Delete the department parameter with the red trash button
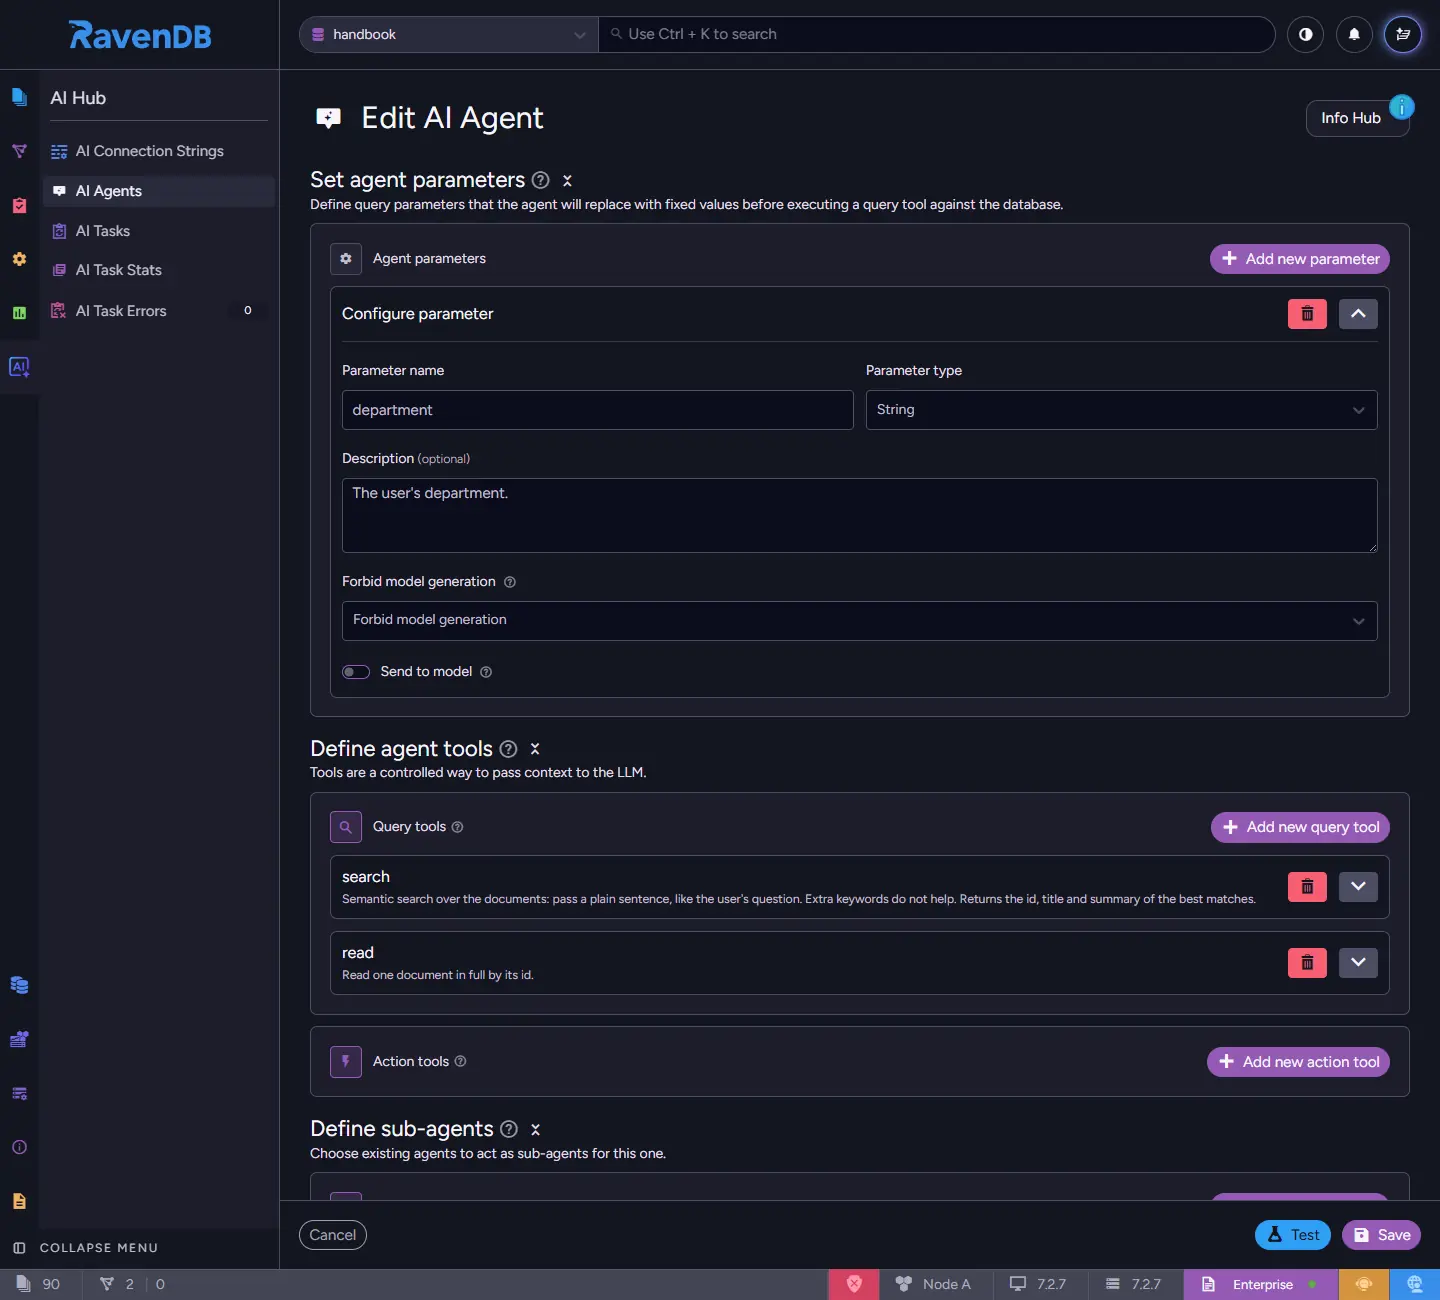 pyautogui.click(x=1307, y=314)
